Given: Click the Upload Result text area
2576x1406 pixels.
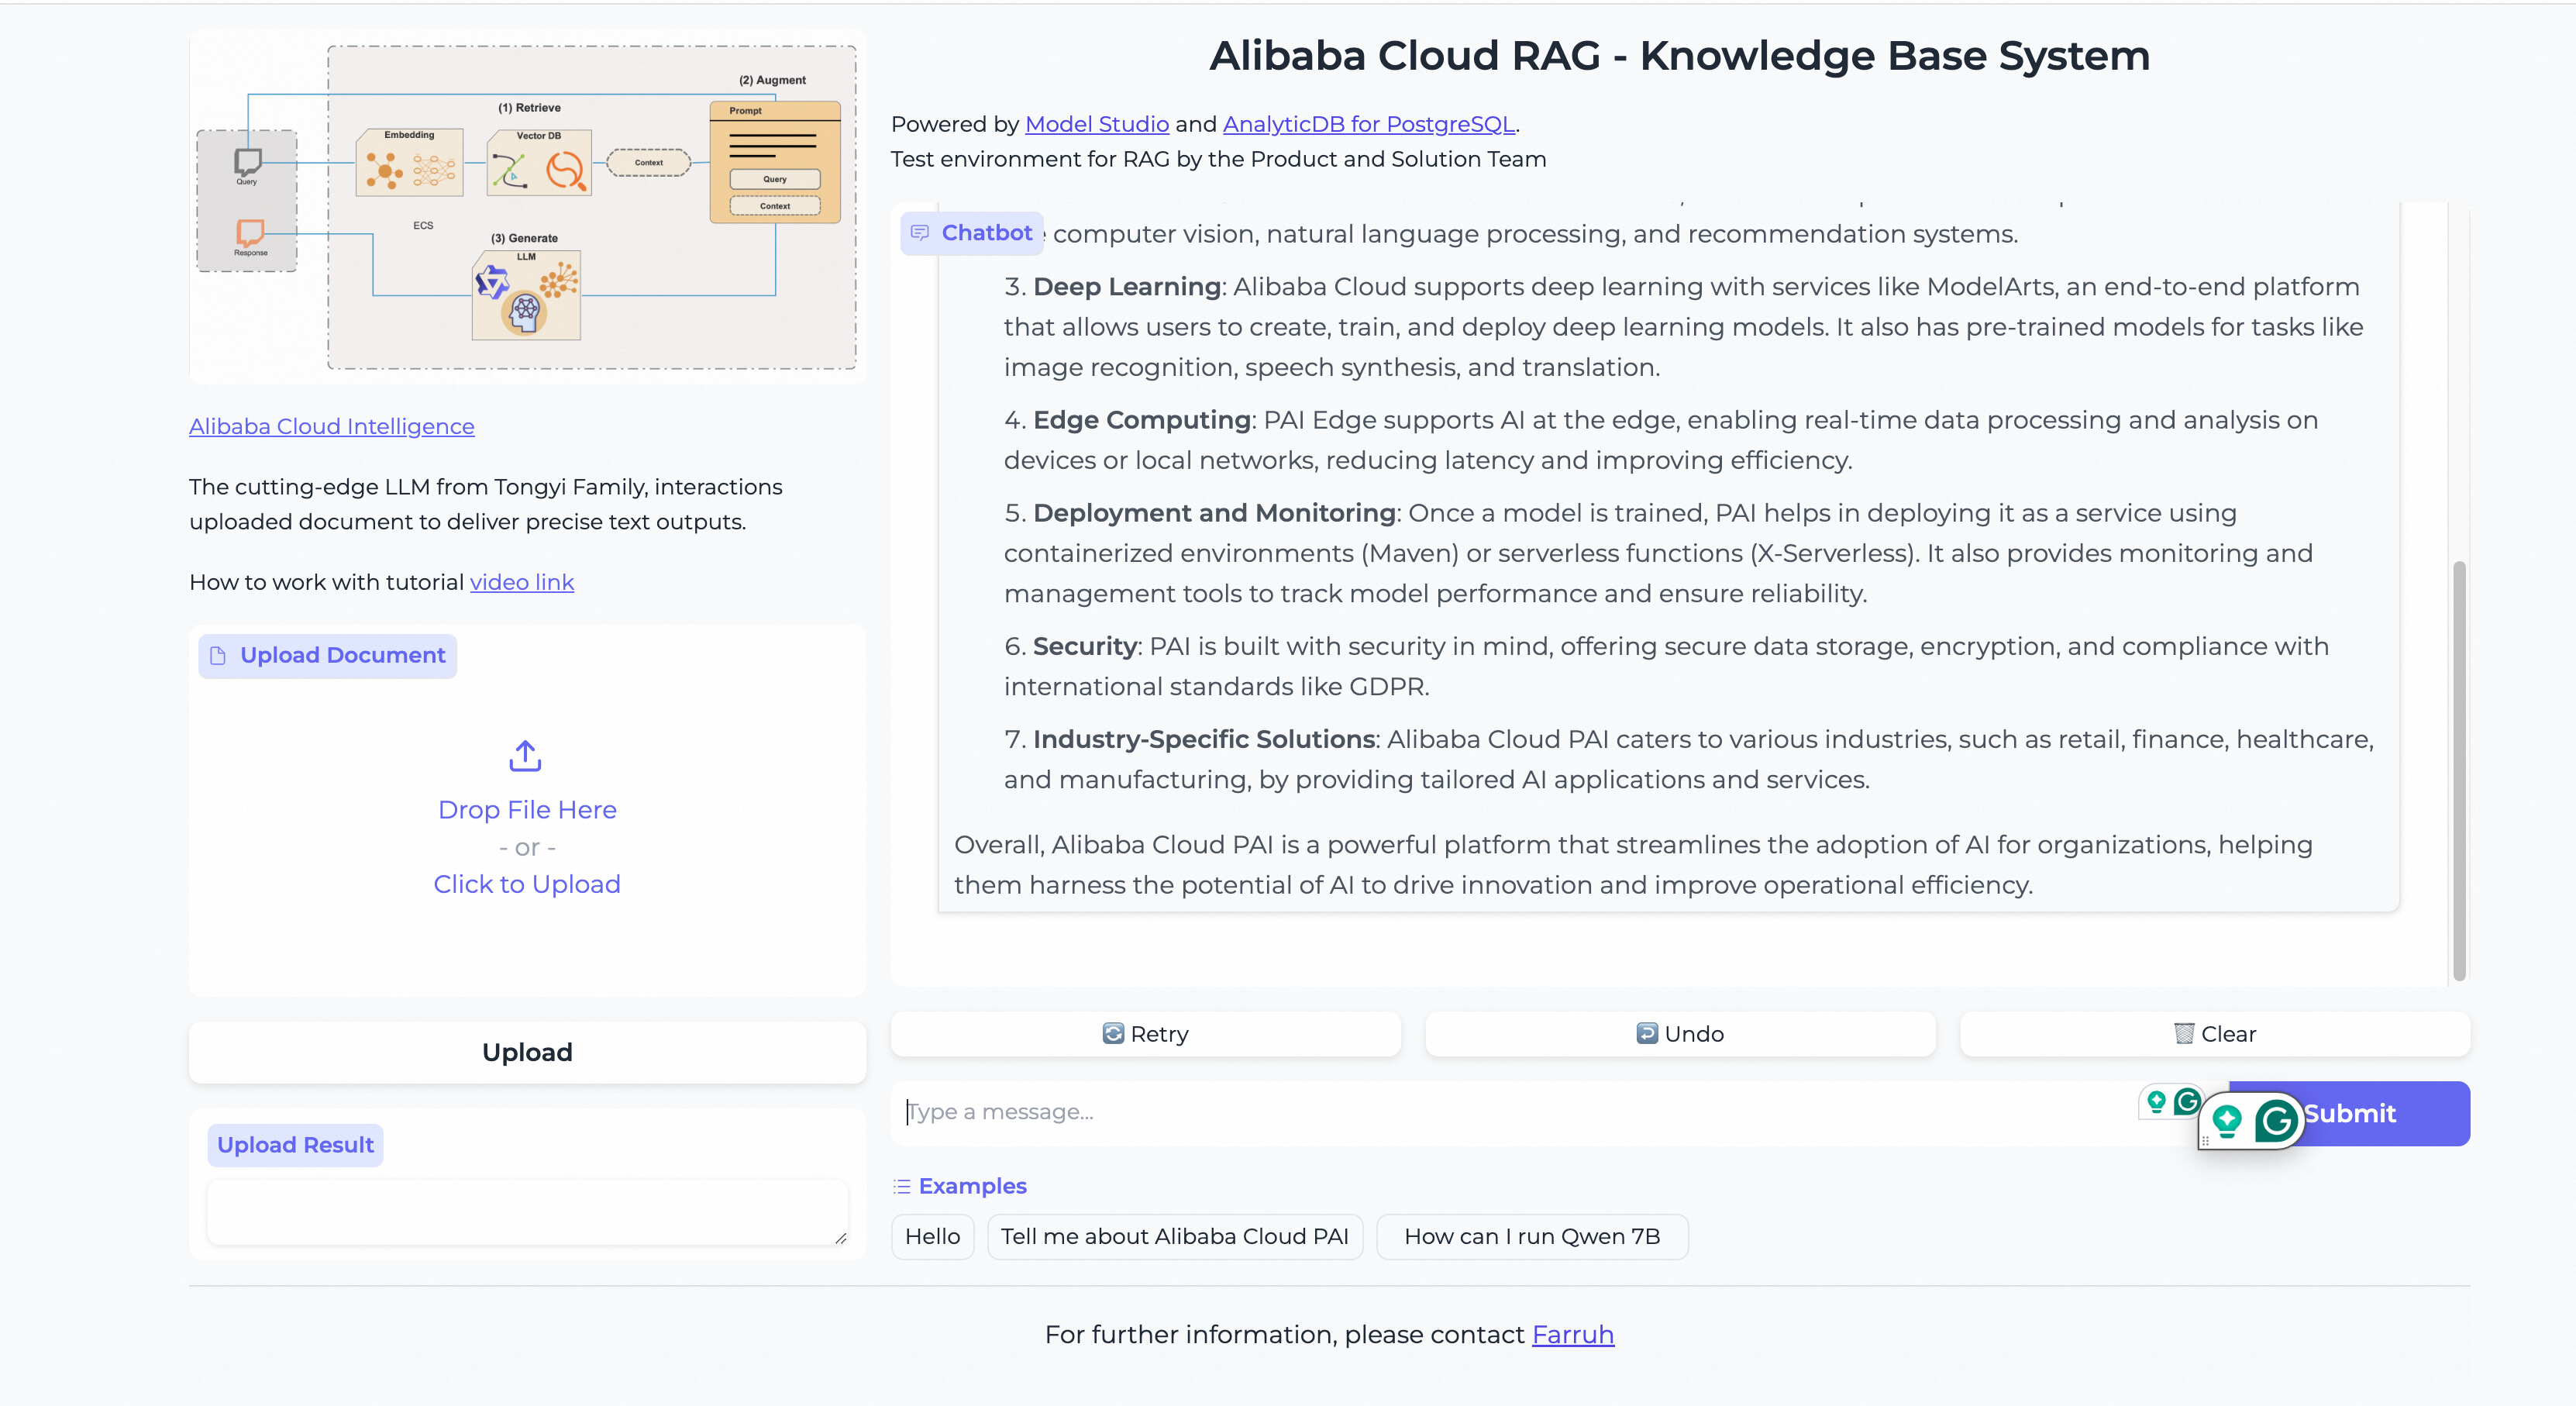Looking at the screenshot, I should coord(527,1212).
